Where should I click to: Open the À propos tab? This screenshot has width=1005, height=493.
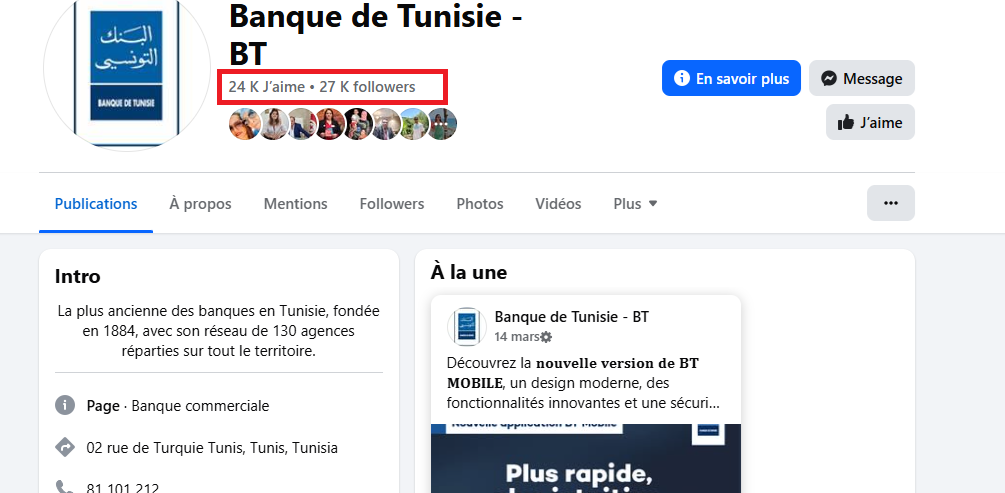pos(200,203)
